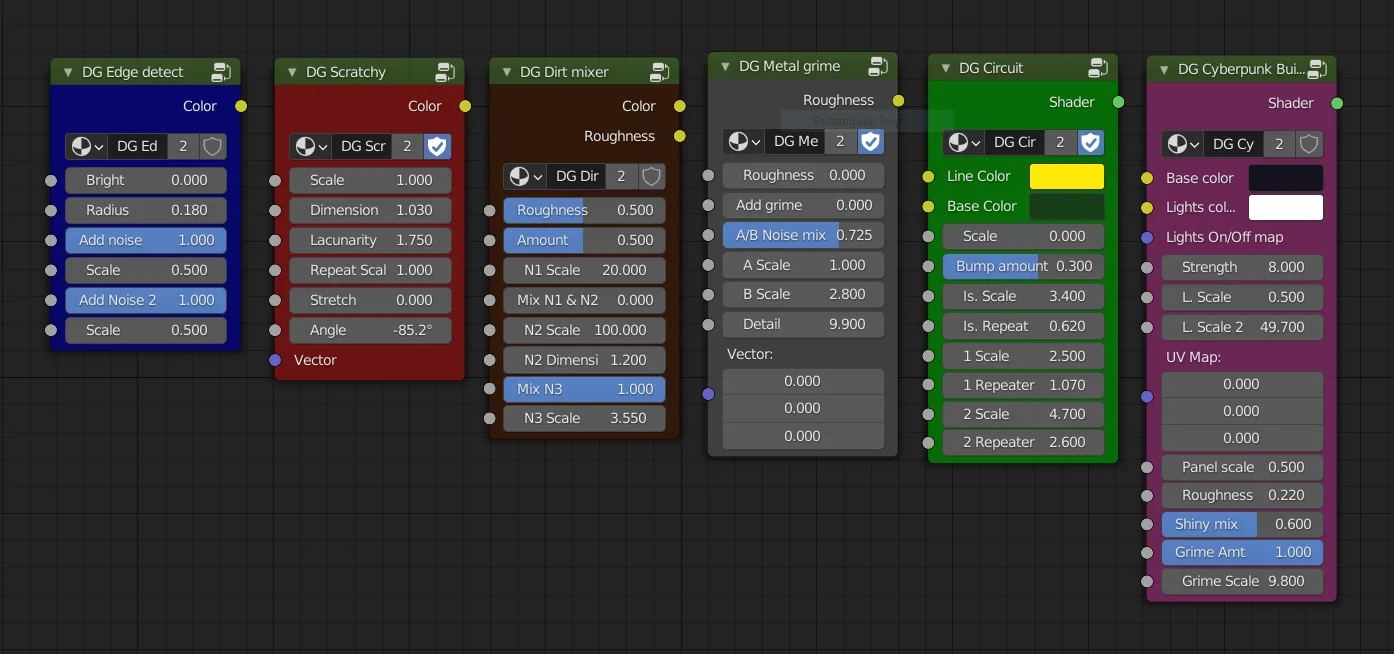
Task: Collapse the DG Cyberpunk node
Action: tap(1162, 70)
